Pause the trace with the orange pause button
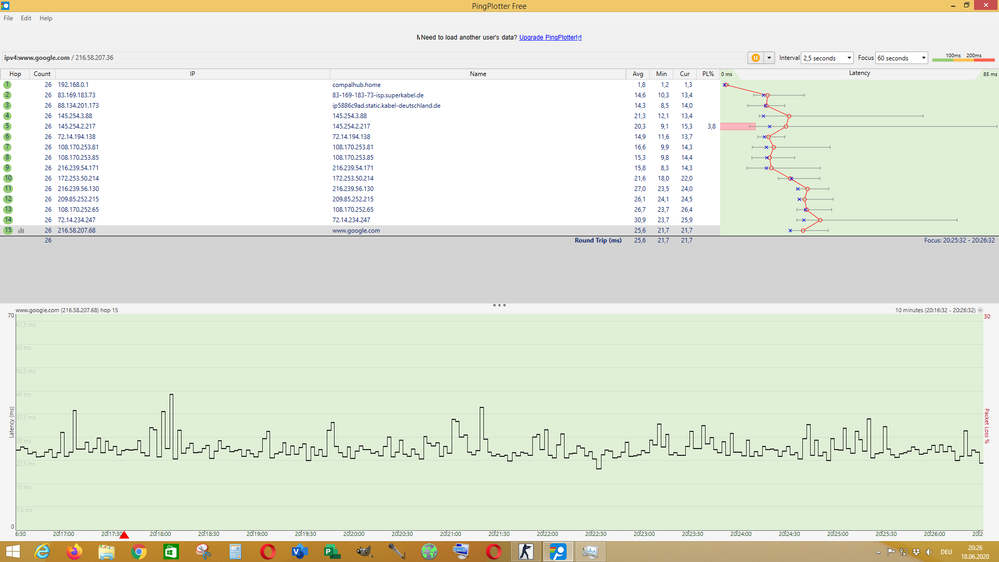 click(756, 57)
